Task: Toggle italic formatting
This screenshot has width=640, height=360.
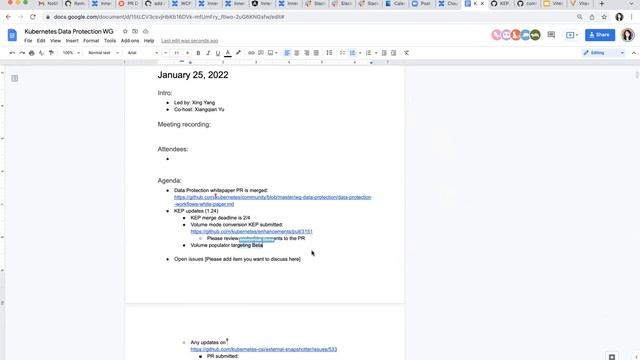Action: 208,53
